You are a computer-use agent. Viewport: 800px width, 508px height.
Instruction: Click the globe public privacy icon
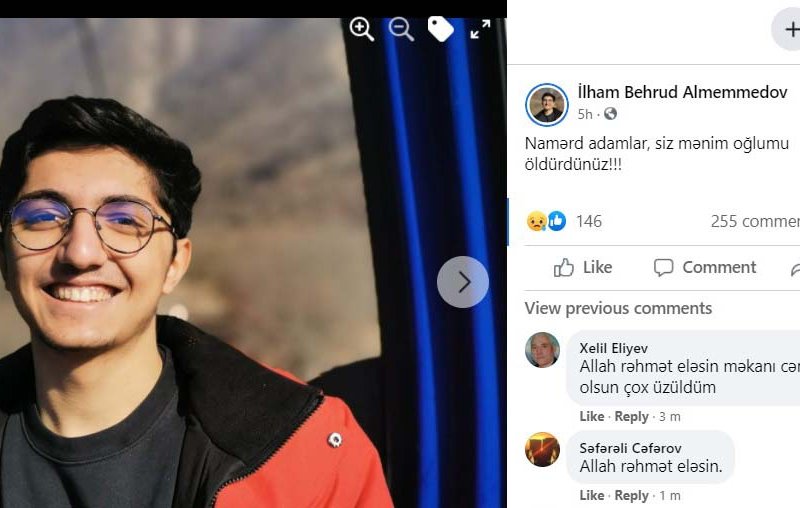pos(610,114)
